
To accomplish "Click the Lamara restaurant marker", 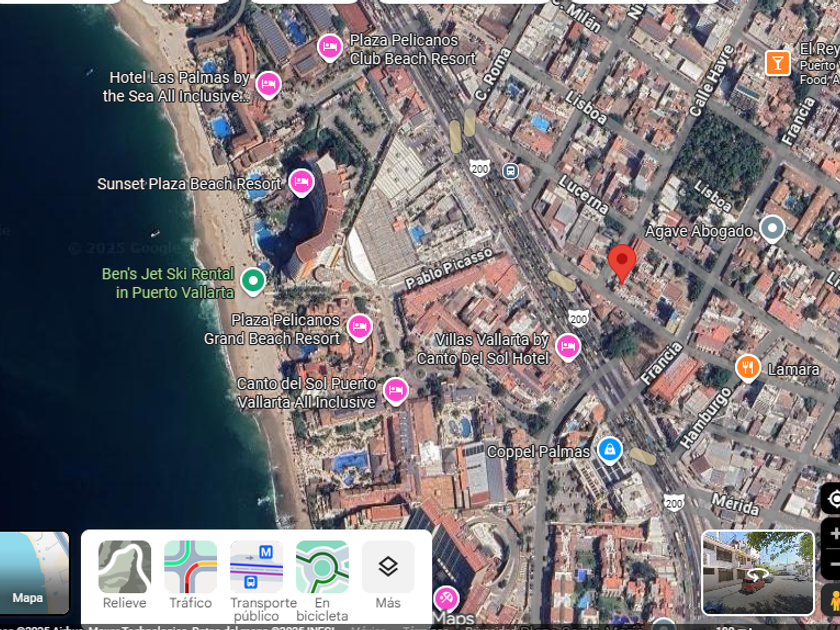I will point(748,368).
